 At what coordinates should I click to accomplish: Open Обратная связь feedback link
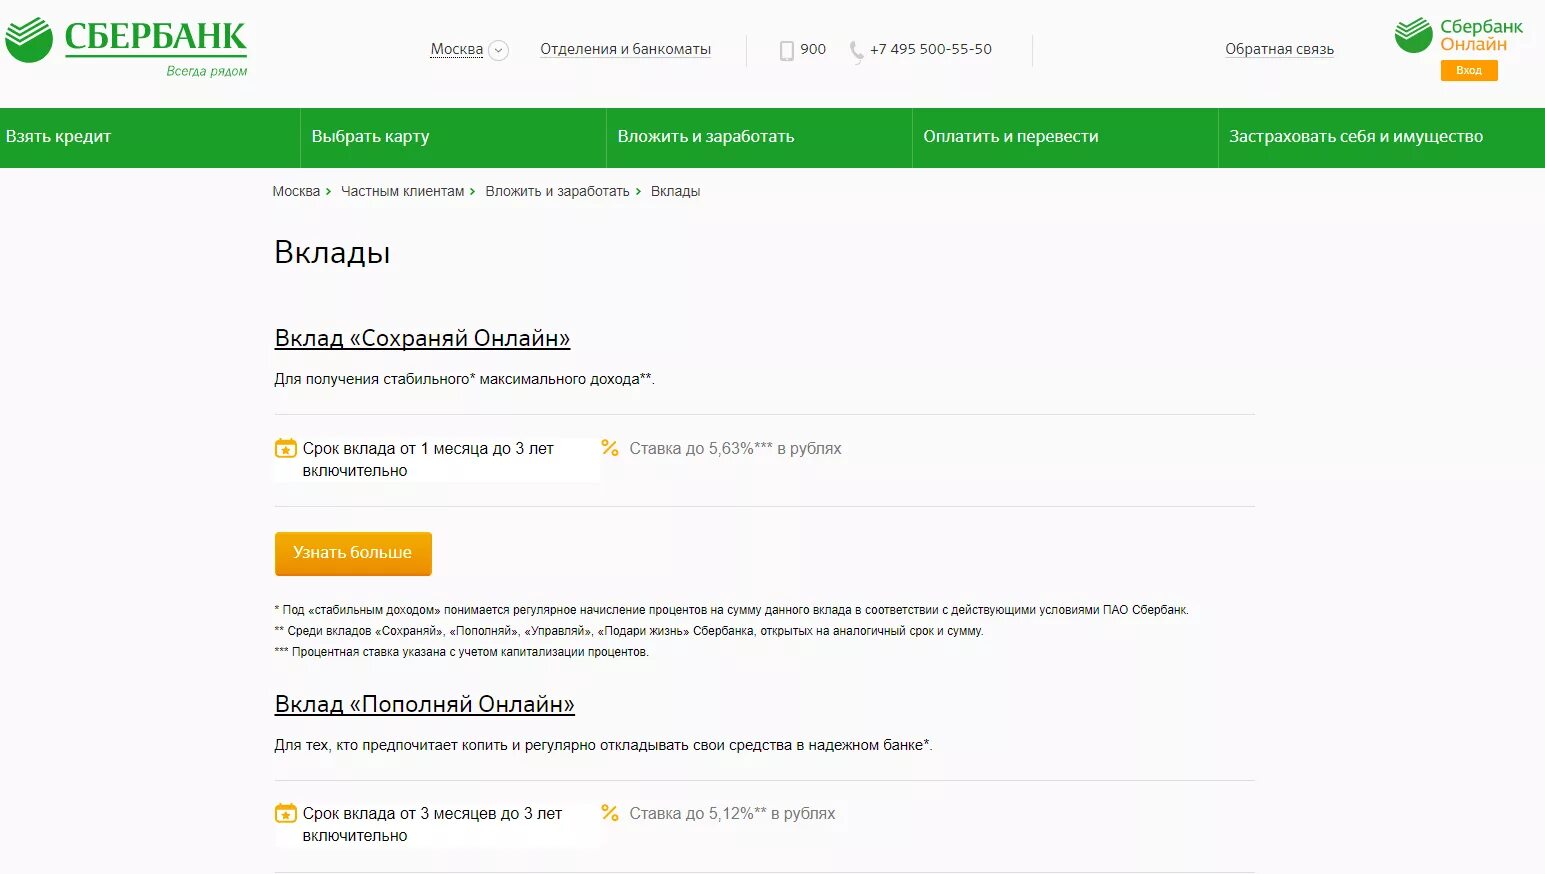click(1279, 49)
